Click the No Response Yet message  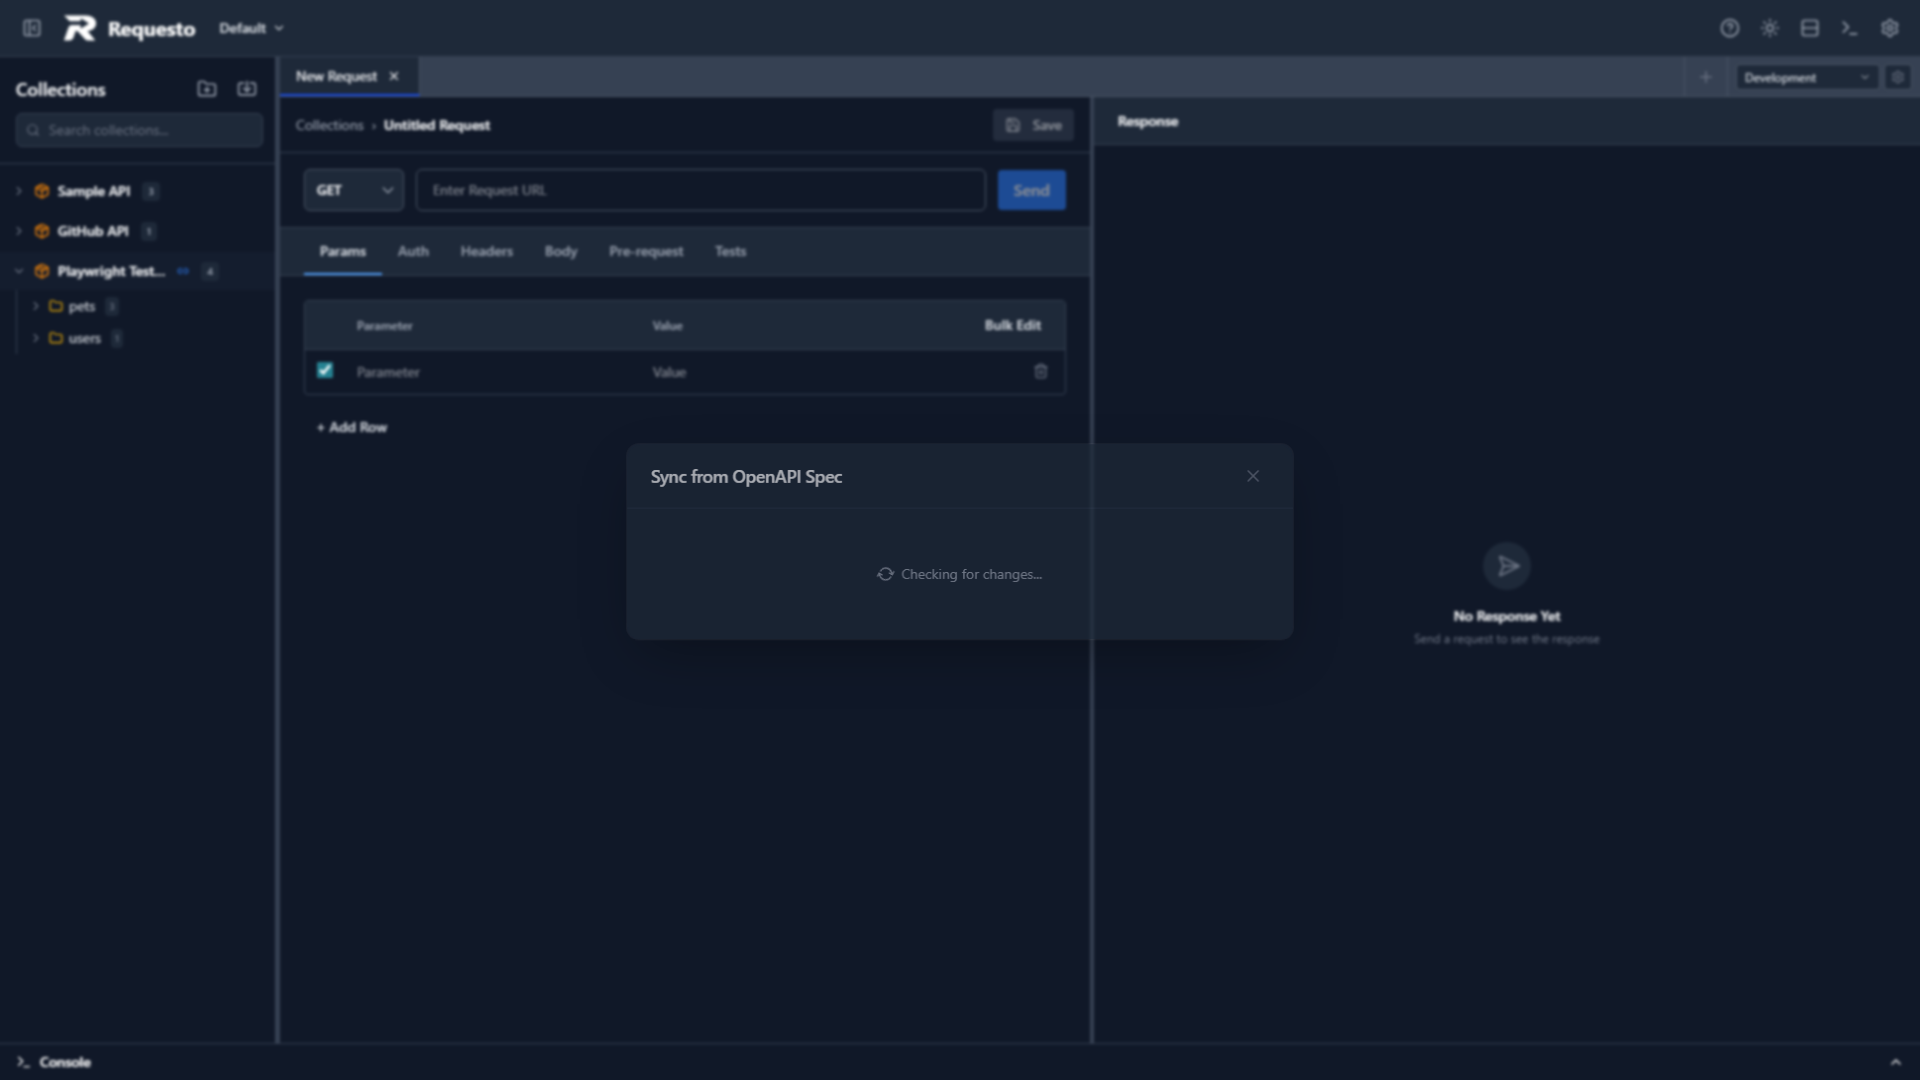(1506, 616)
